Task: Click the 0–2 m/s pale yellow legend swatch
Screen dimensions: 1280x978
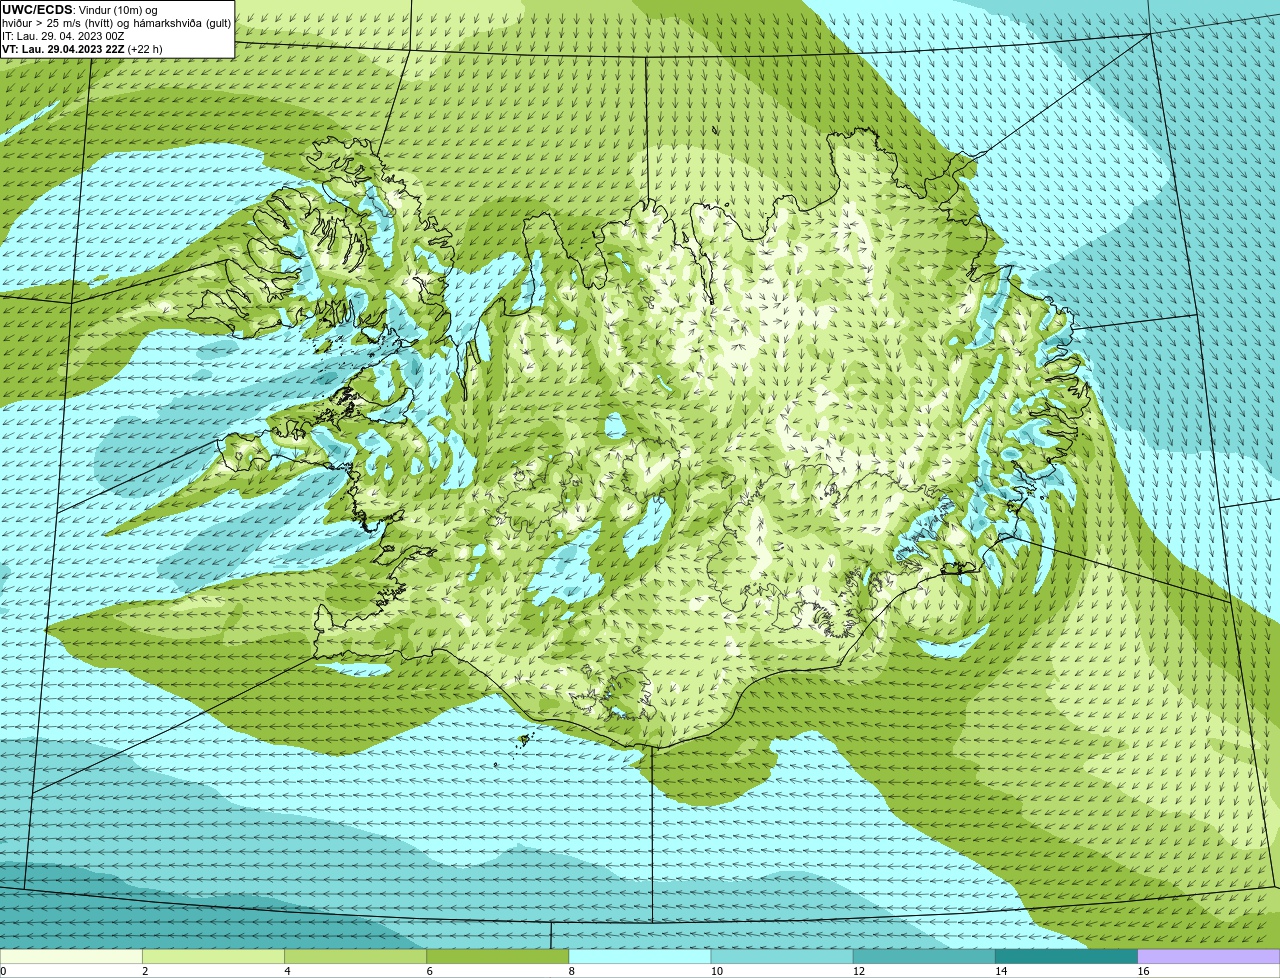Action: [x=71, y=956]
